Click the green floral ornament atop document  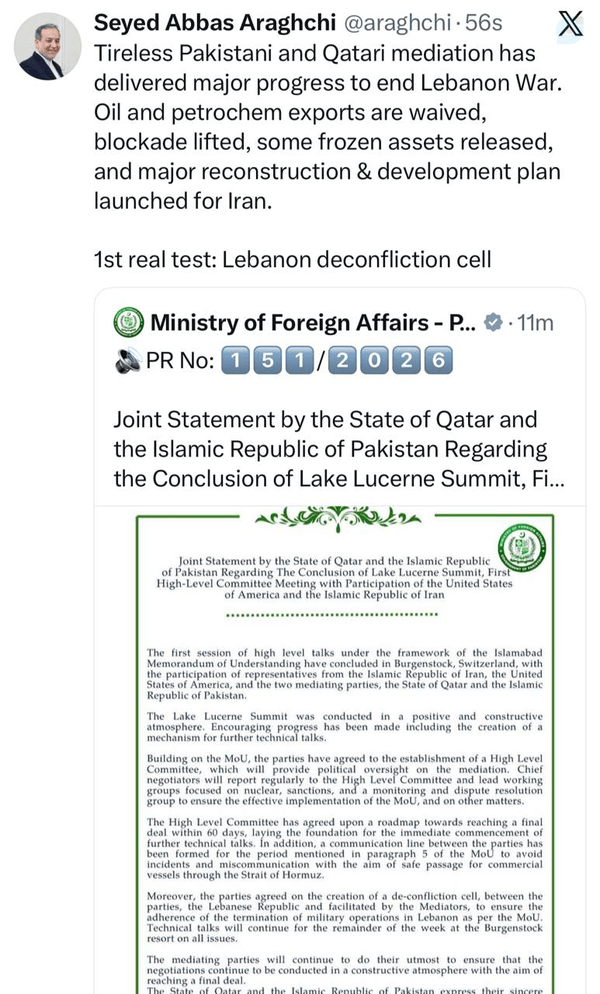pyautogui.click(x=337, y=518)
